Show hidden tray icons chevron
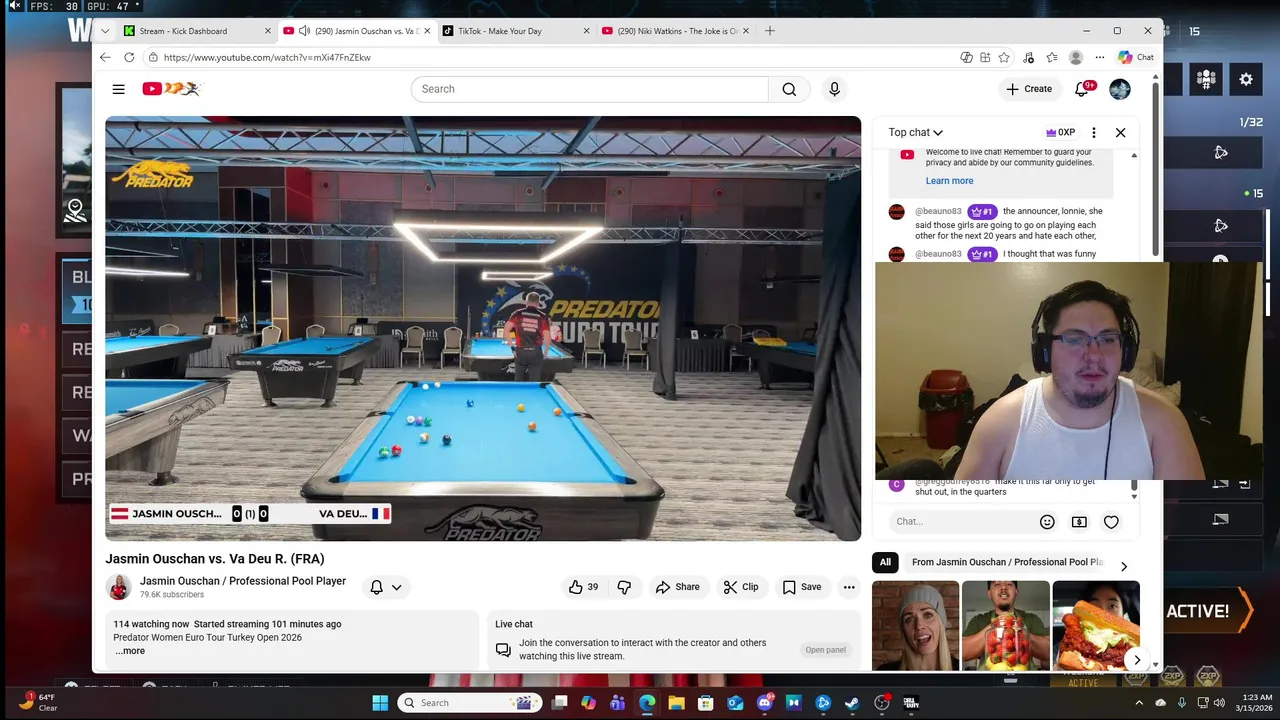The width and height of the screenshot is (1280, 720). tap(1140, 703)
